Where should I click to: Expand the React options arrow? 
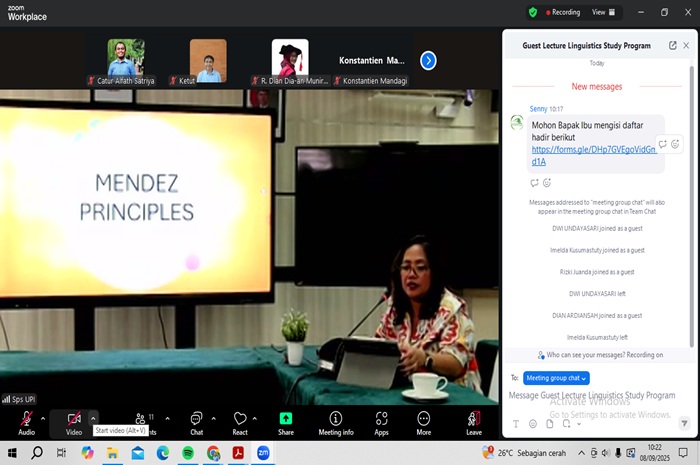256,419
